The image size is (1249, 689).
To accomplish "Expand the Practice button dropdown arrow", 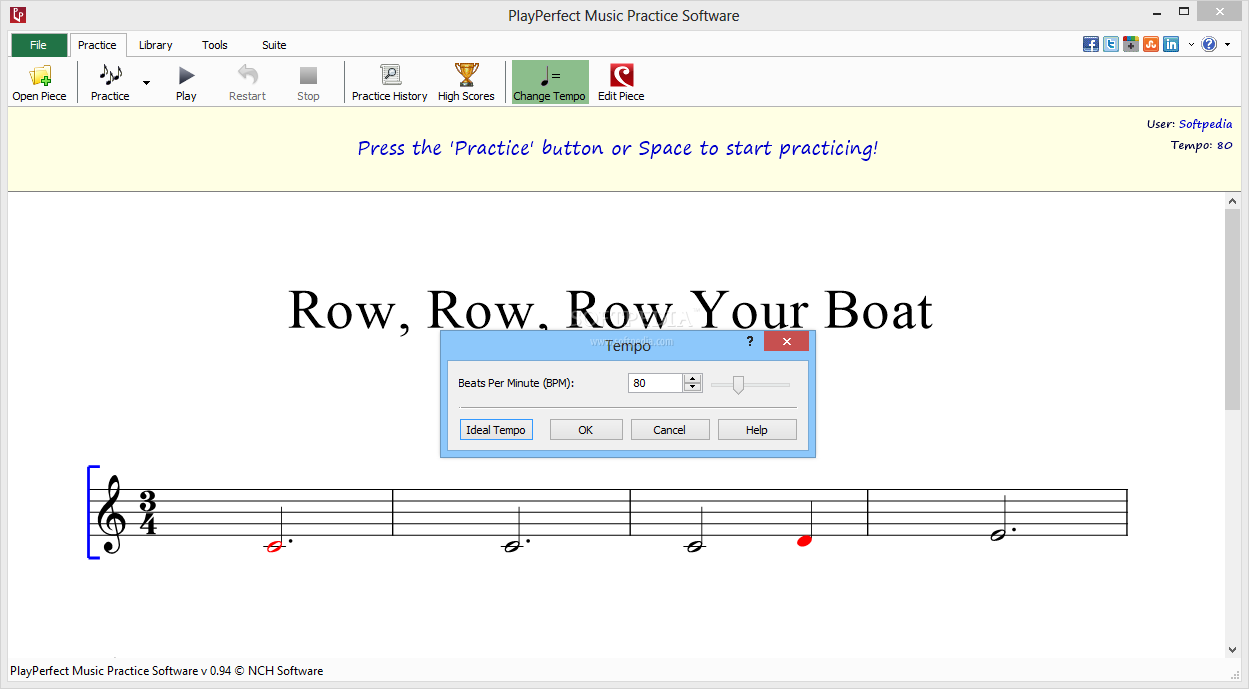I will (146, 82).
